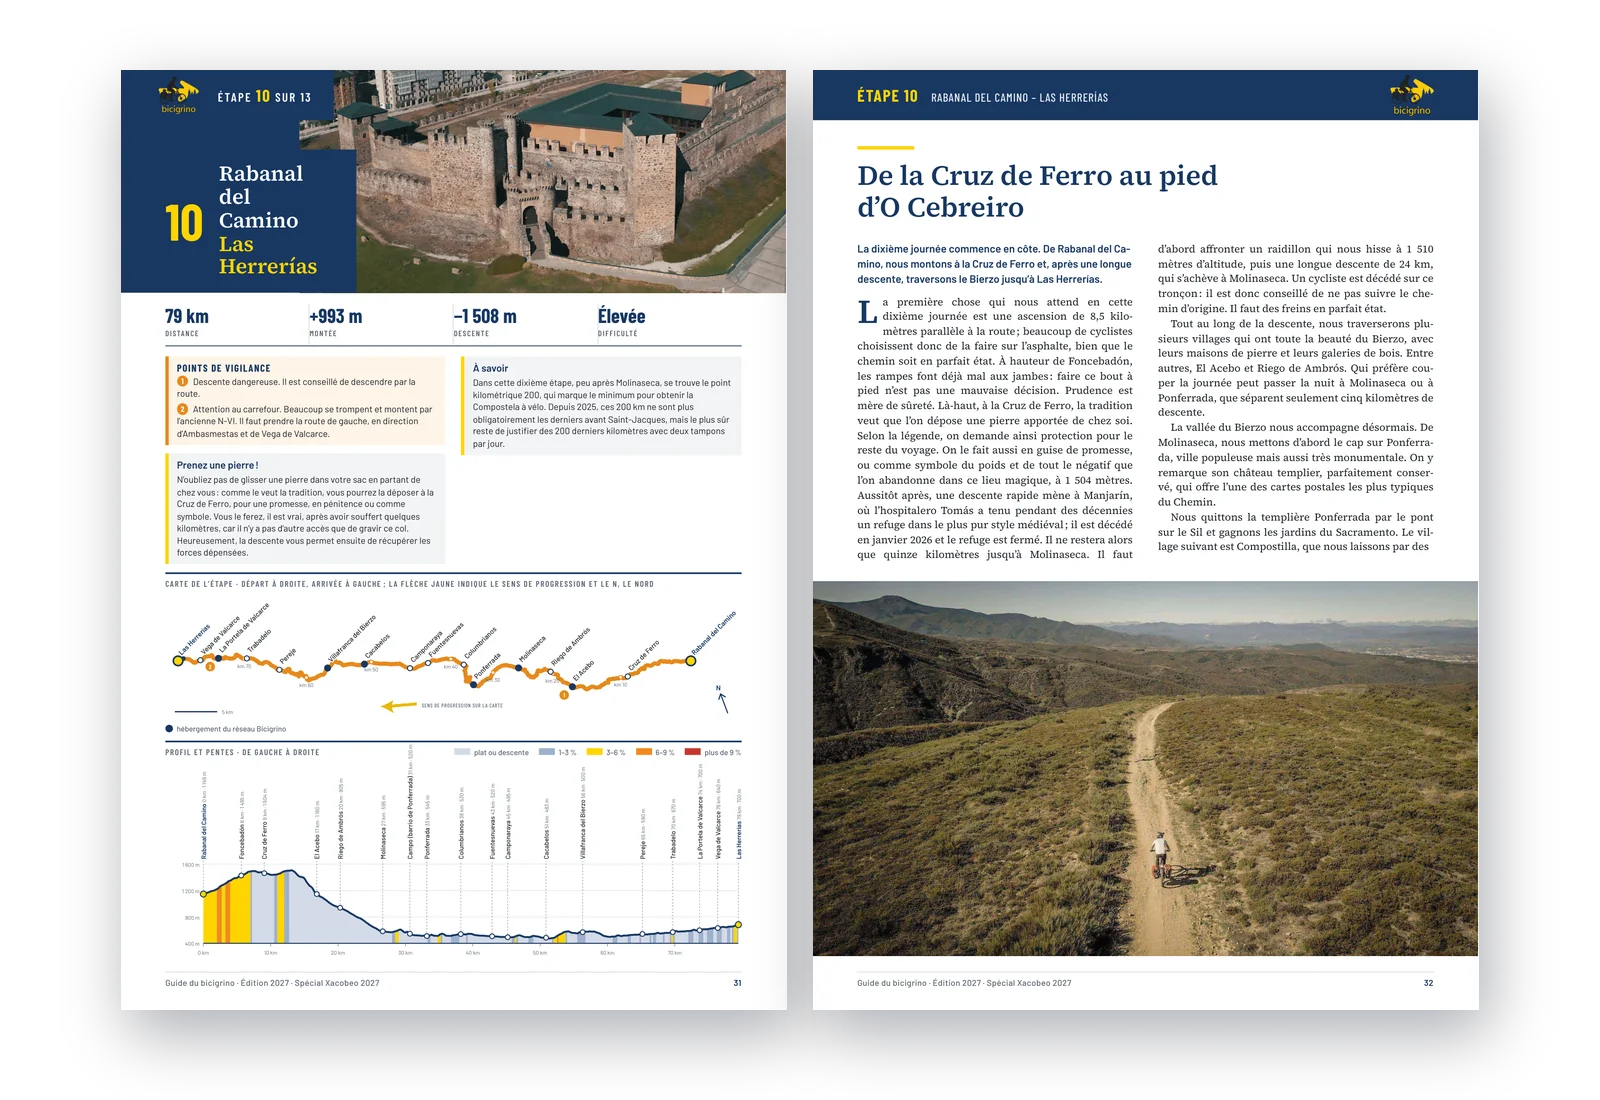Click warning marker 1 in Points de vigilance box

click(x=183, y=381)
